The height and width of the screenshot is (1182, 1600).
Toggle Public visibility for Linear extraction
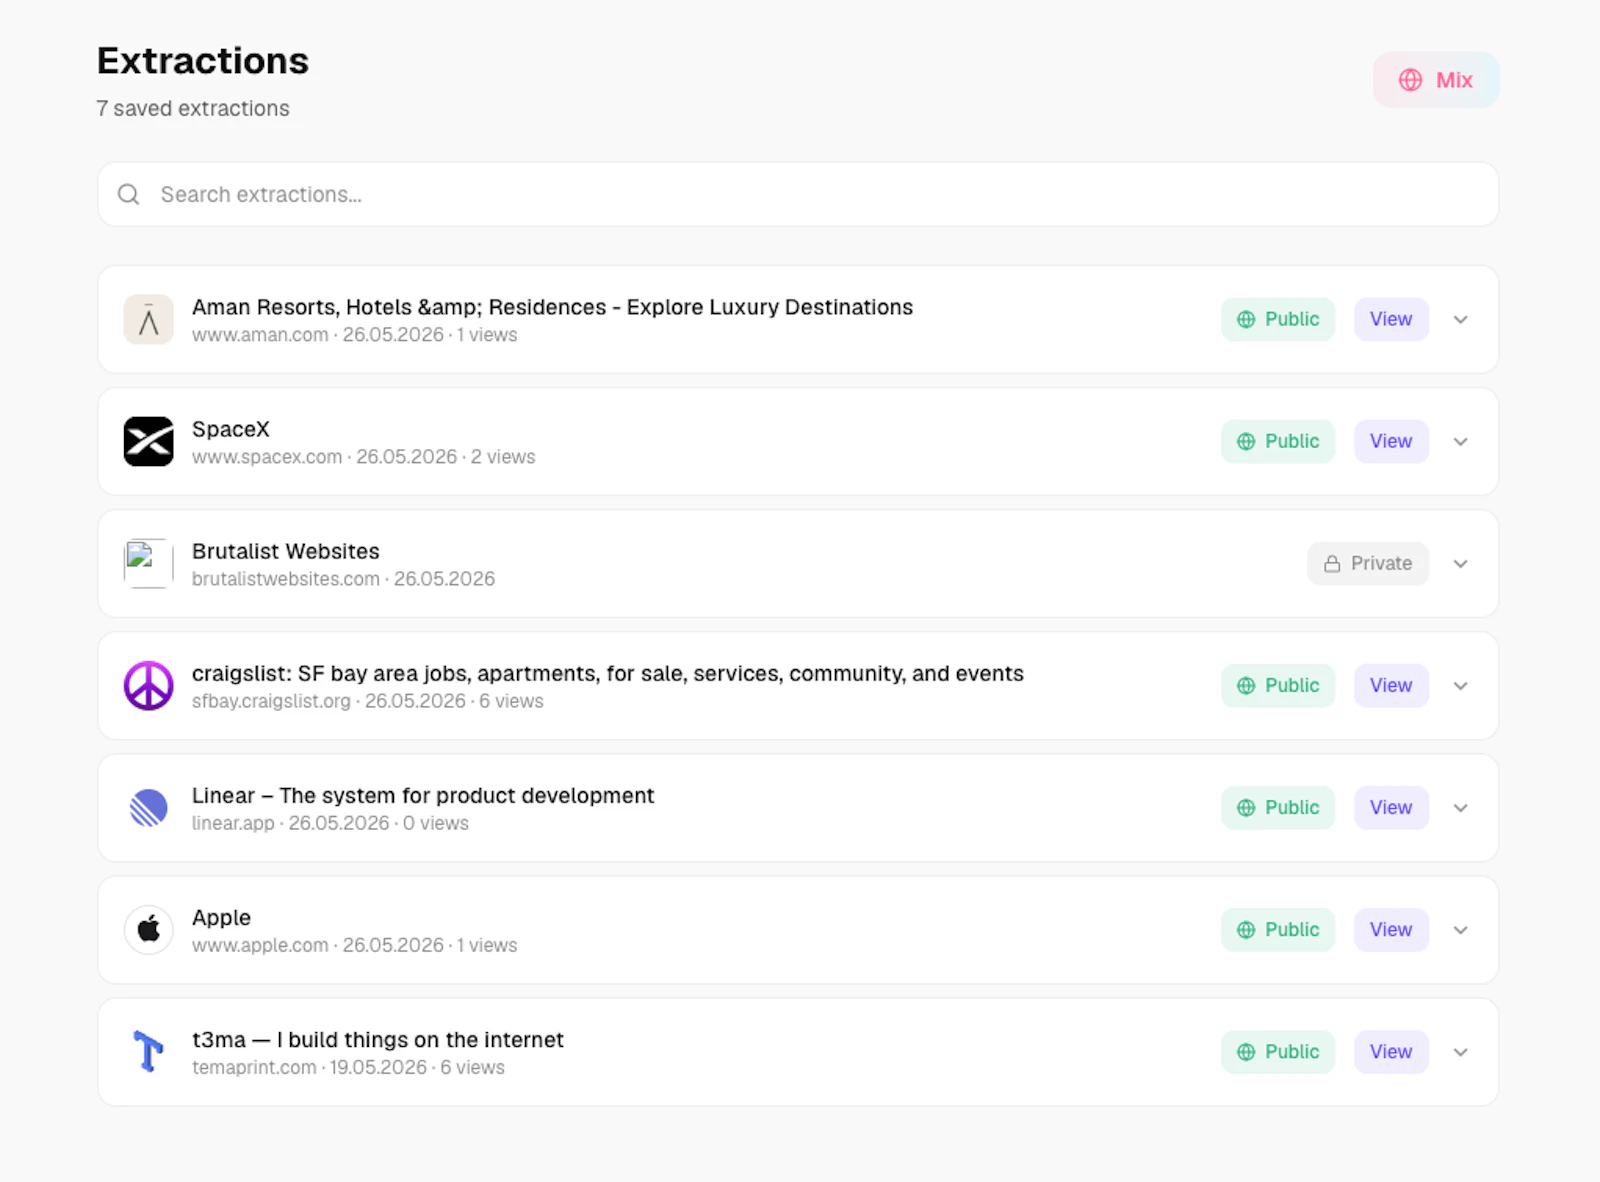pos(1278,807)
